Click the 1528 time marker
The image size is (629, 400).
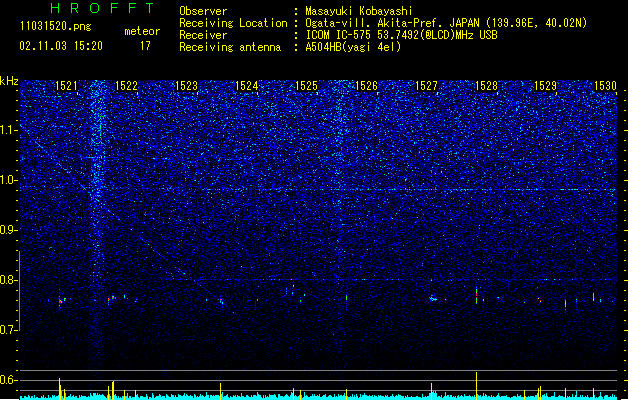tap(486, 86)
